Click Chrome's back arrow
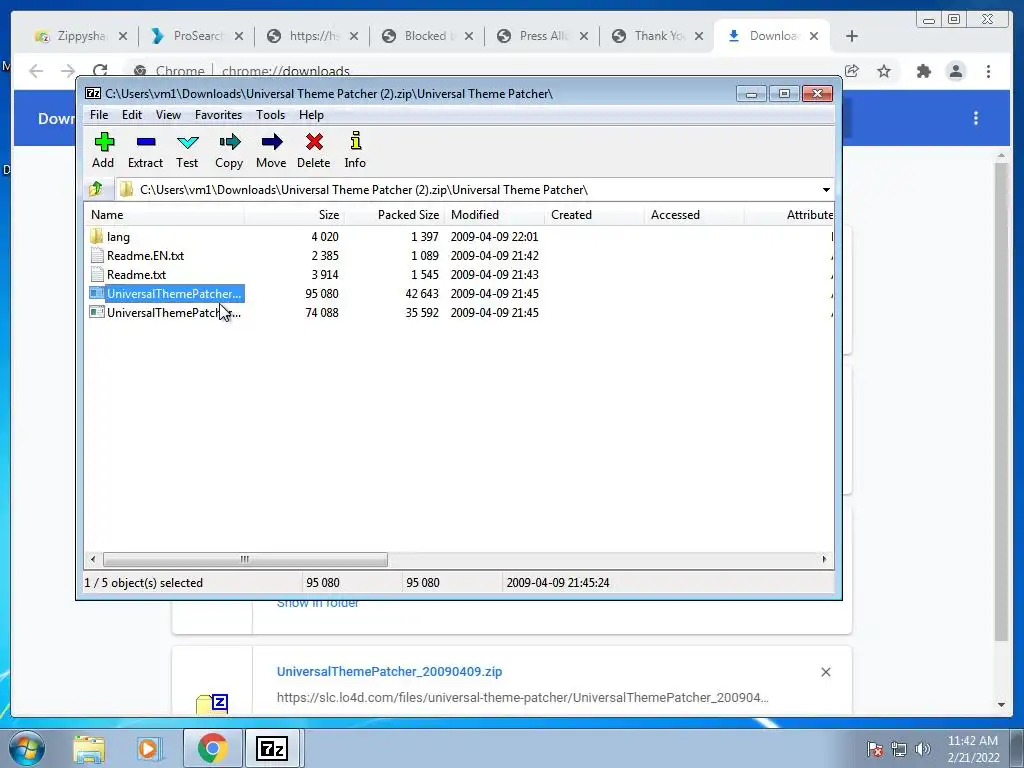Screen dimensions: 1024x768 tap(36, 71)
